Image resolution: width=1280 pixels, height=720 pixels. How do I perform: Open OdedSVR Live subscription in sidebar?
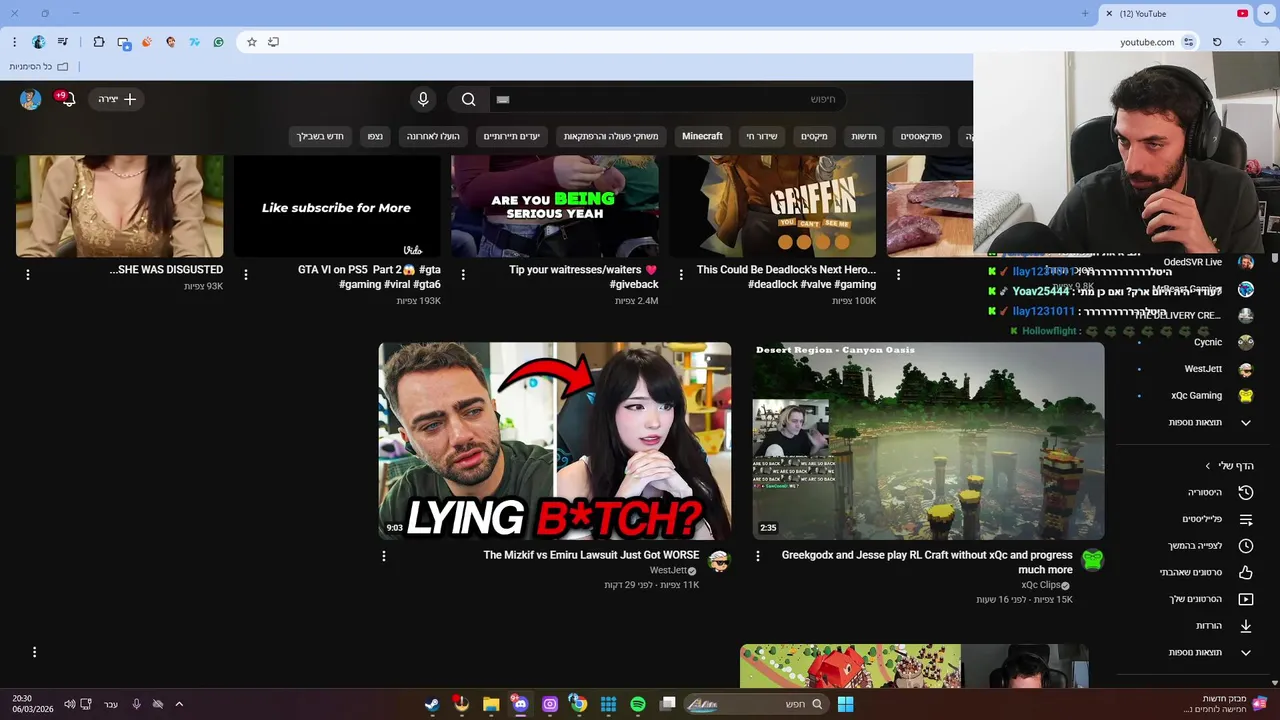coord(1195,262)
